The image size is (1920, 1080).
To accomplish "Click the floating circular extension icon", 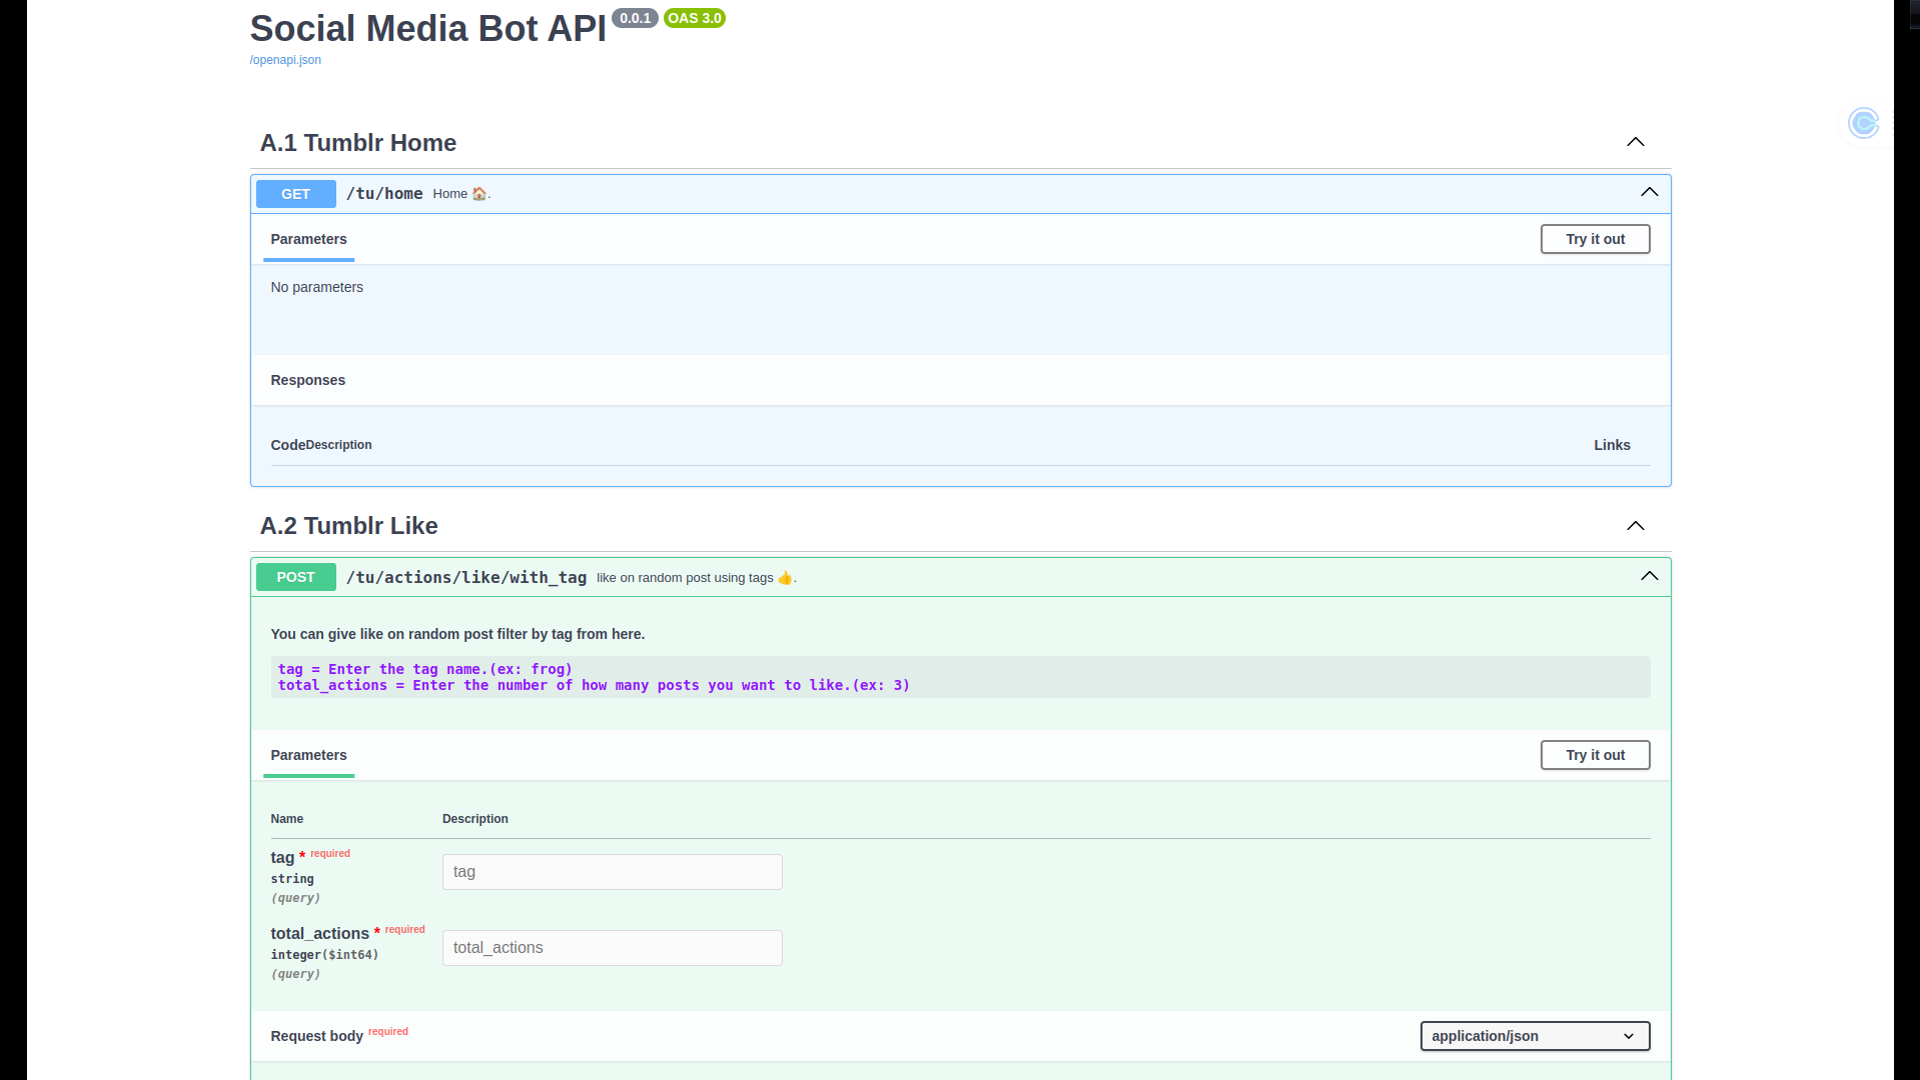I will [1864, 123].
